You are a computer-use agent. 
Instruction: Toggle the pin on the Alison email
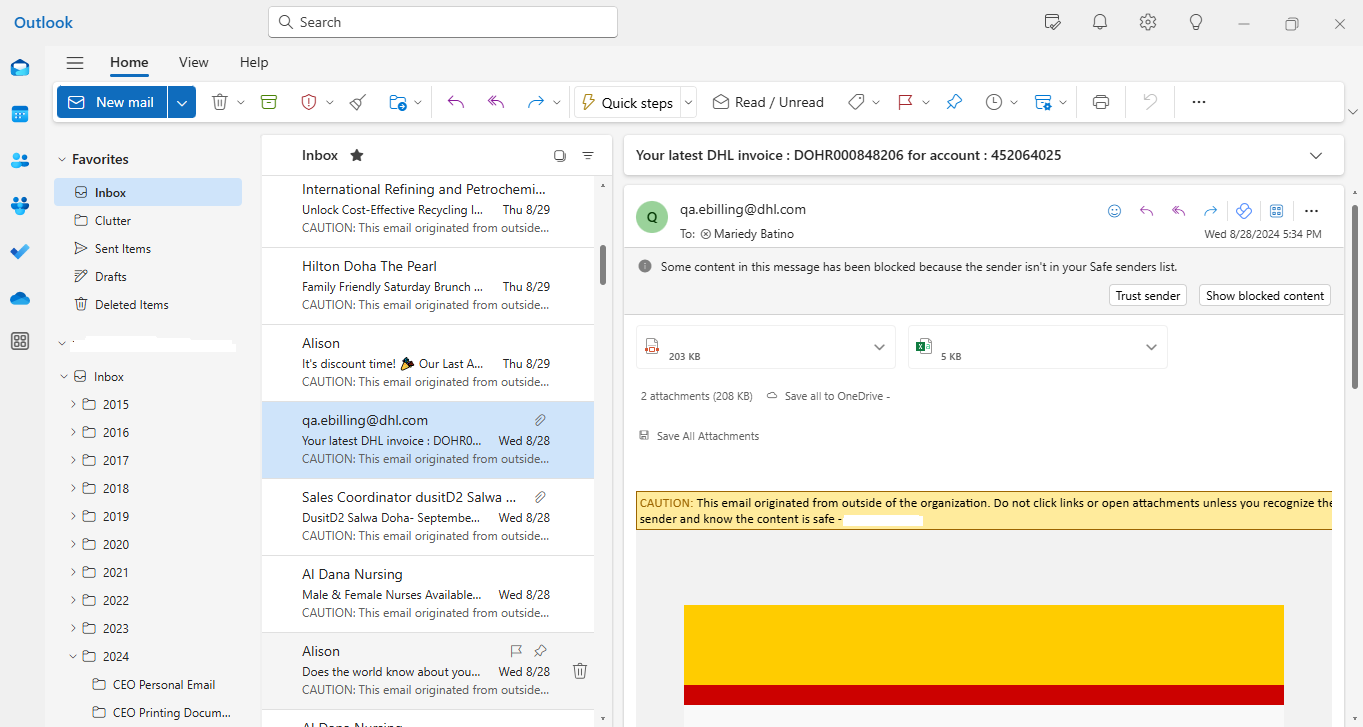click(541, 650)
